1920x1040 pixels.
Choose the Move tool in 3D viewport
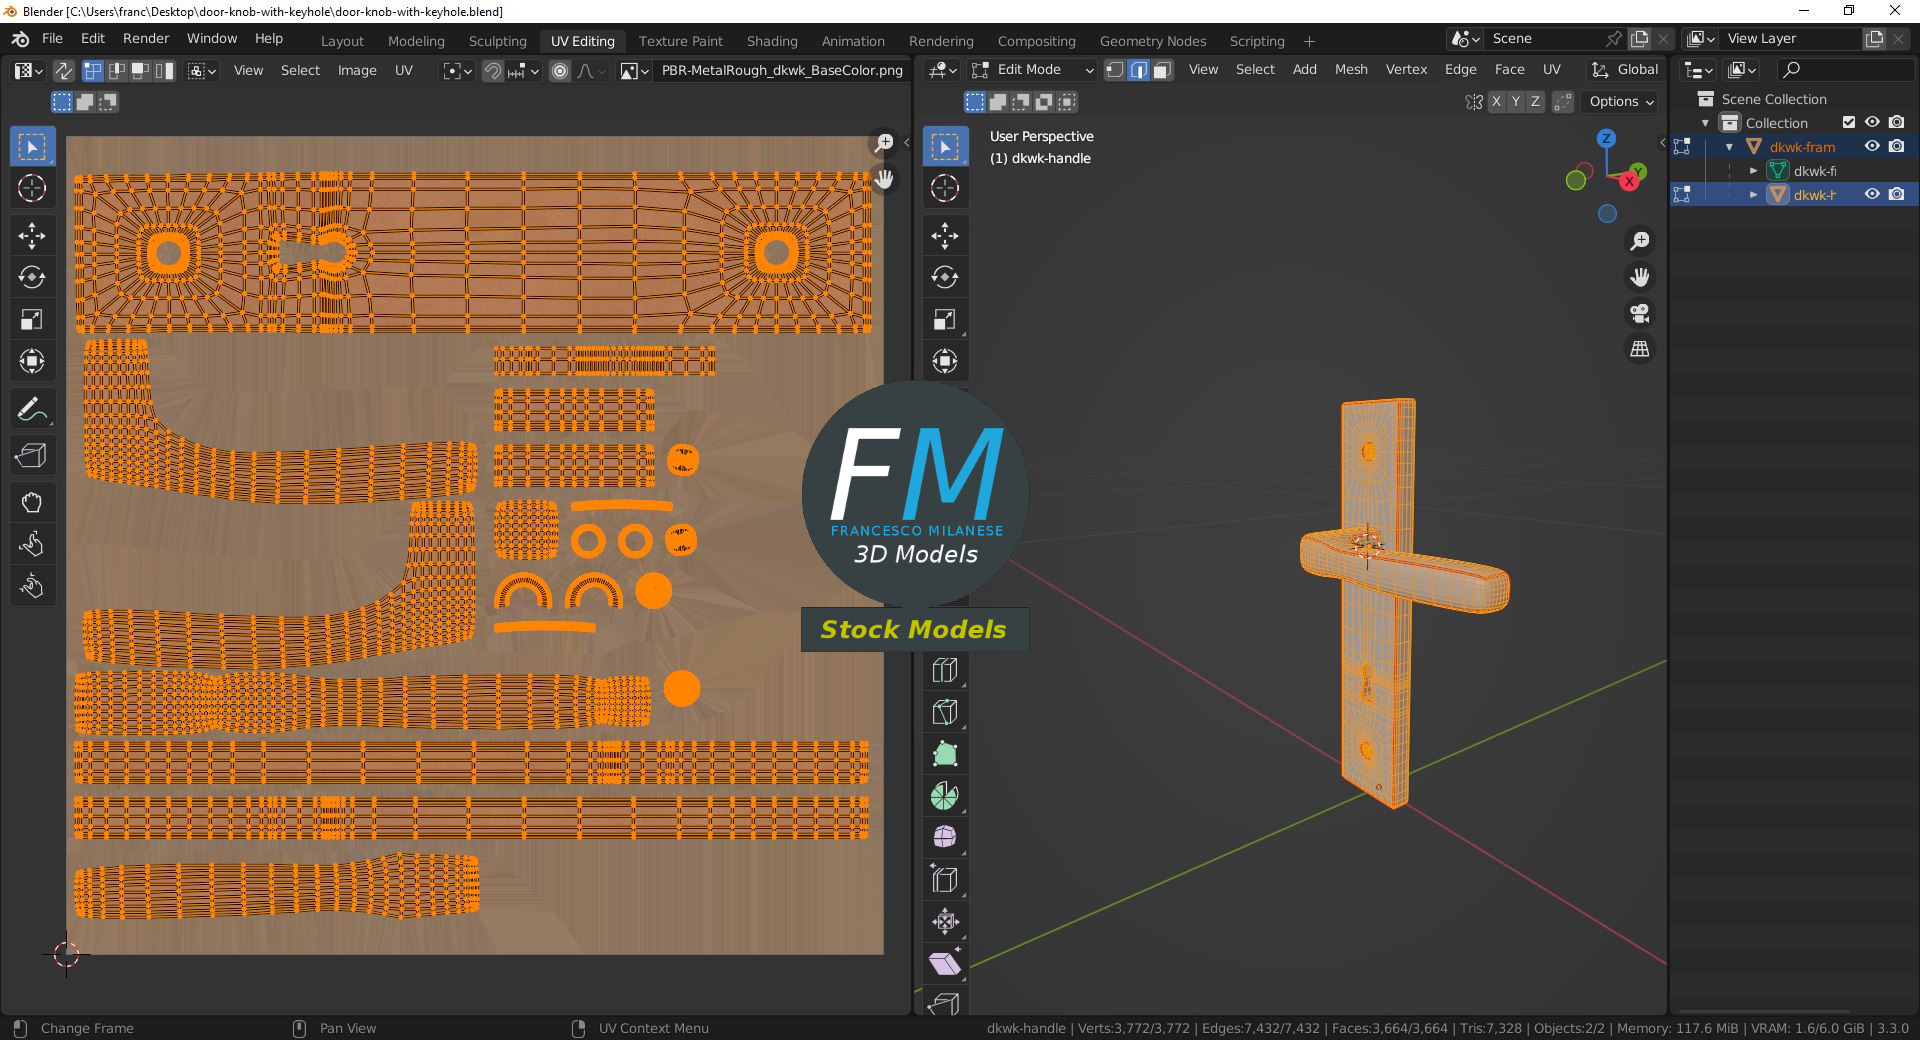(x=945, y=236)
